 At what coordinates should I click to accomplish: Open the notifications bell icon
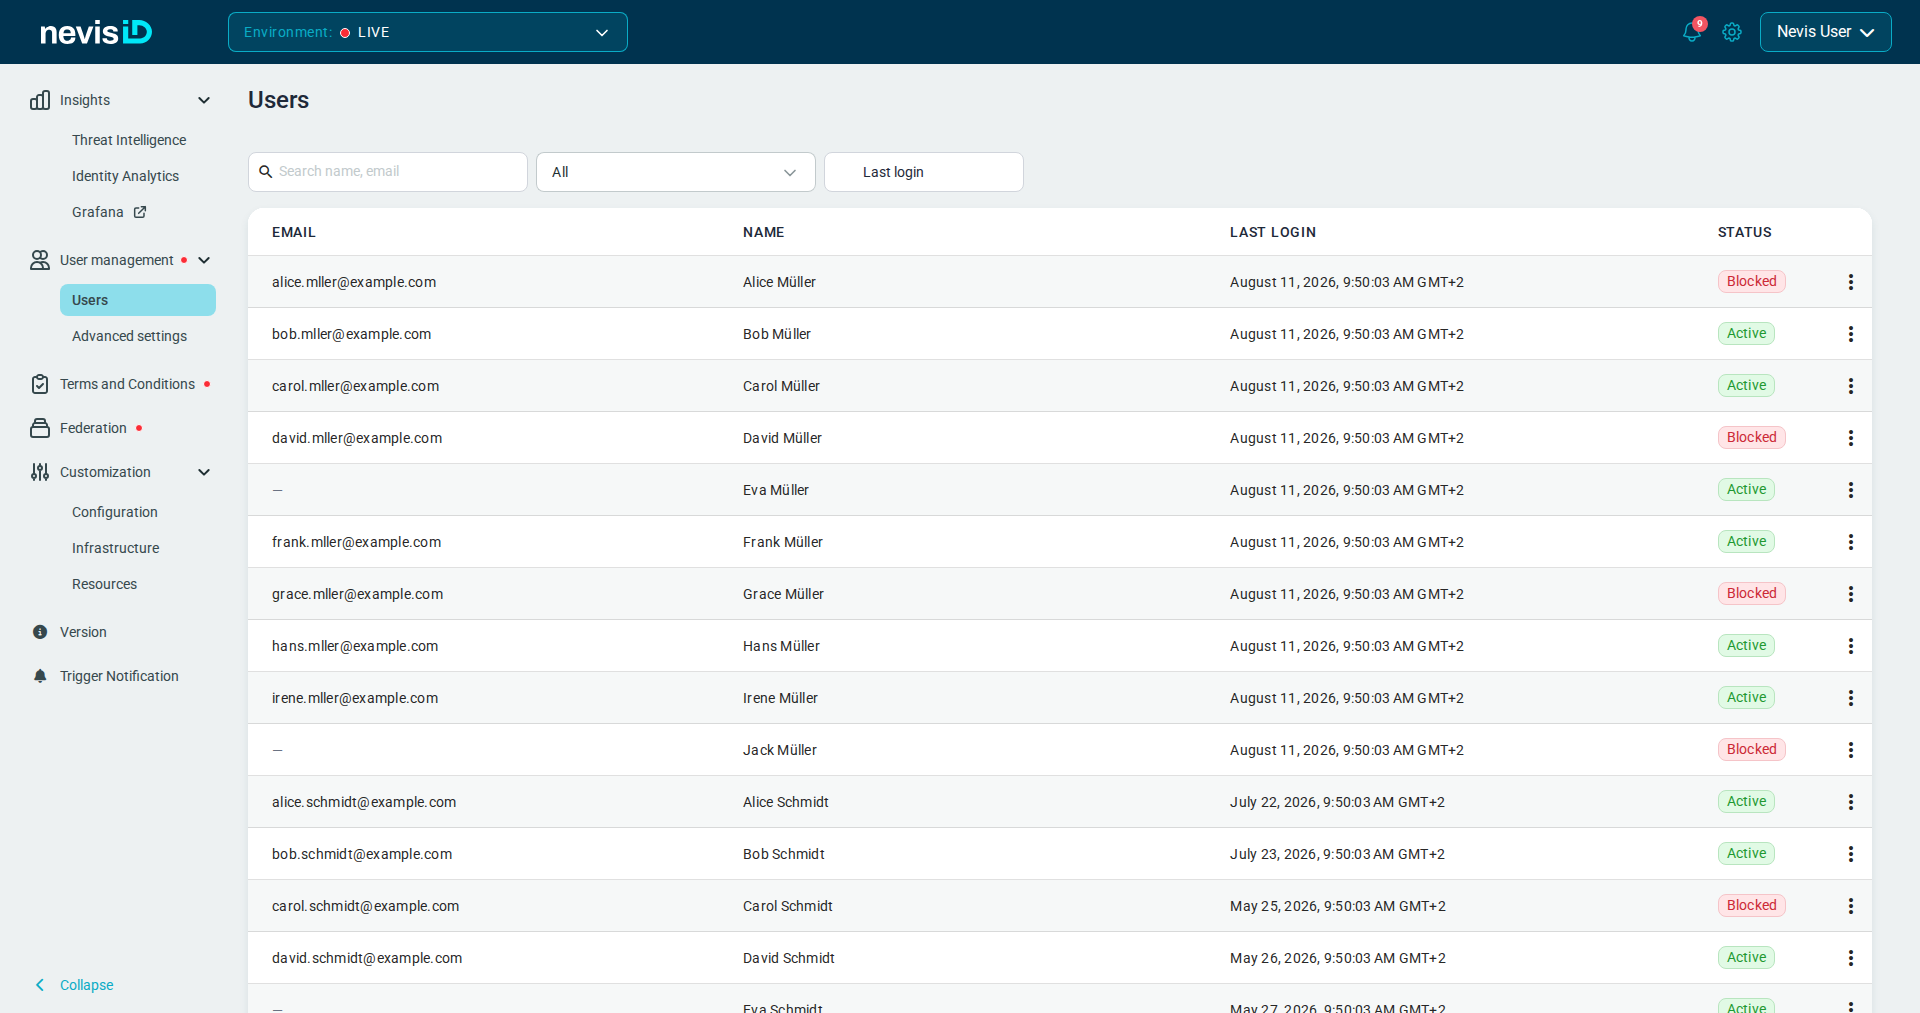pyautogui.click(x=1691, y=32)
